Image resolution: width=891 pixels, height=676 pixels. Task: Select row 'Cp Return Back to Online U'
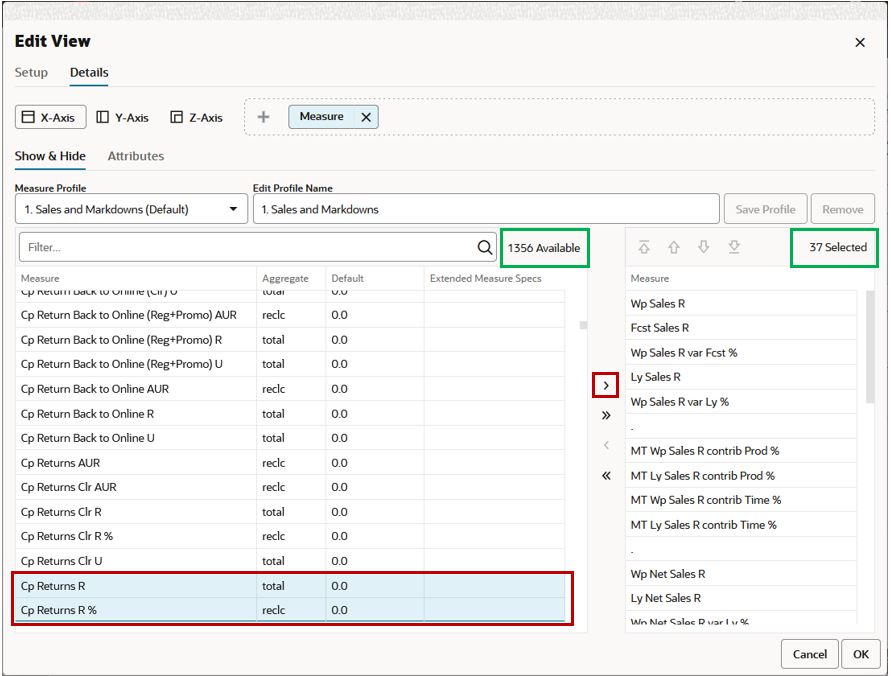290,438
